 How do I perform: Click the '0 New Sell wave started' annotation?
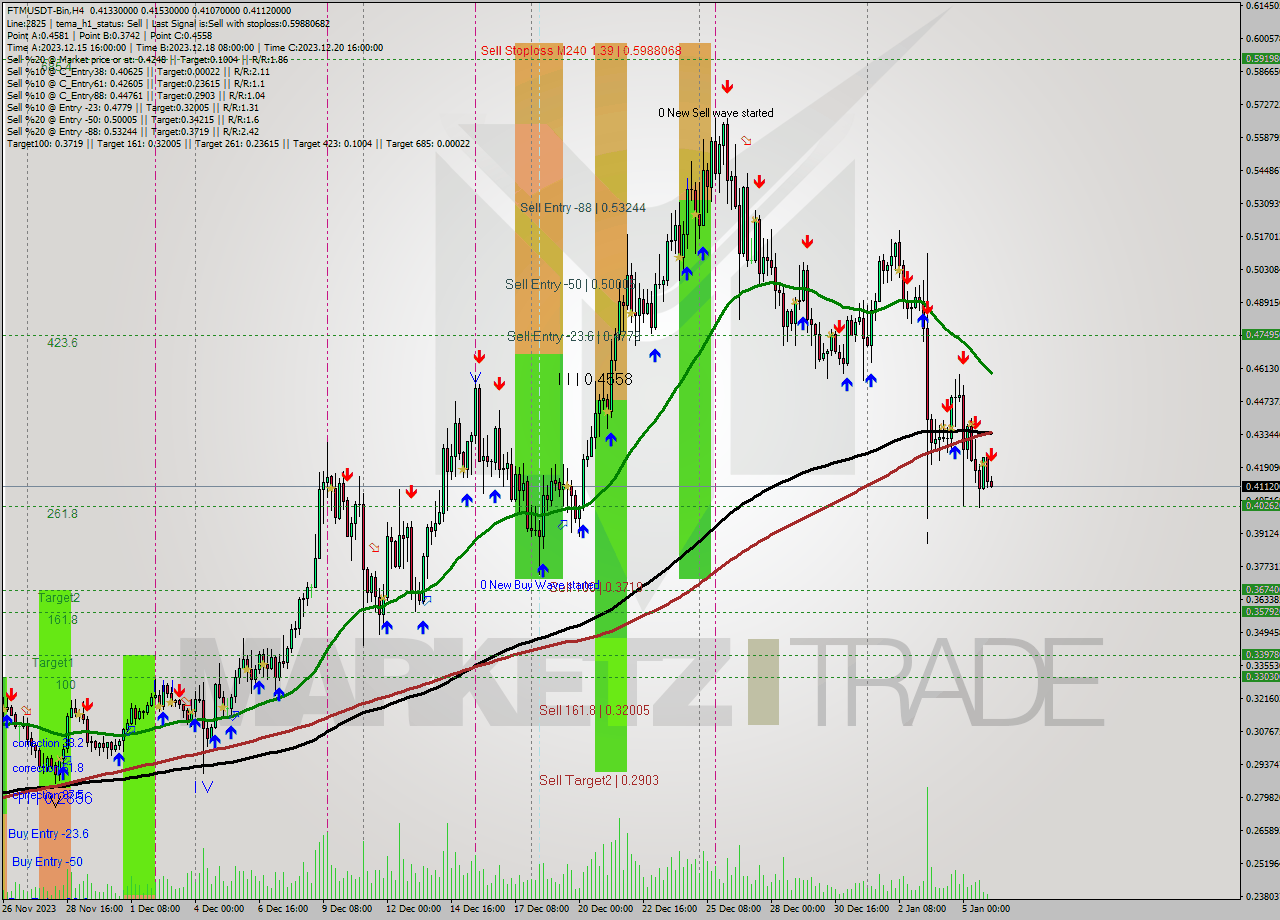pos(715,113)
